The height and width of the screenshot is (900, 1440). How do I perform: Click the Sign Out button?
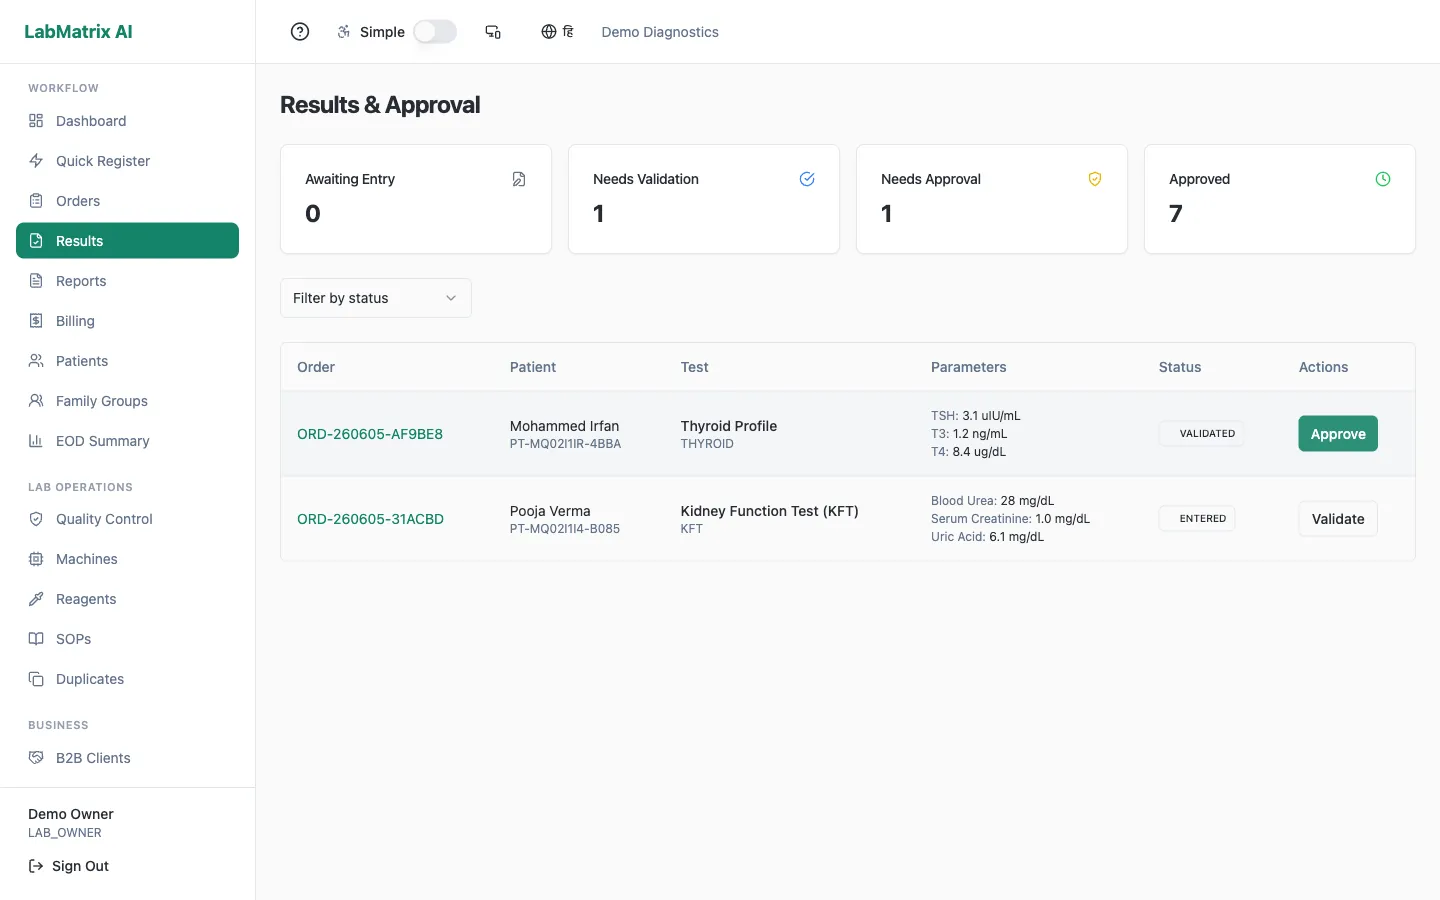coord(68,866)
